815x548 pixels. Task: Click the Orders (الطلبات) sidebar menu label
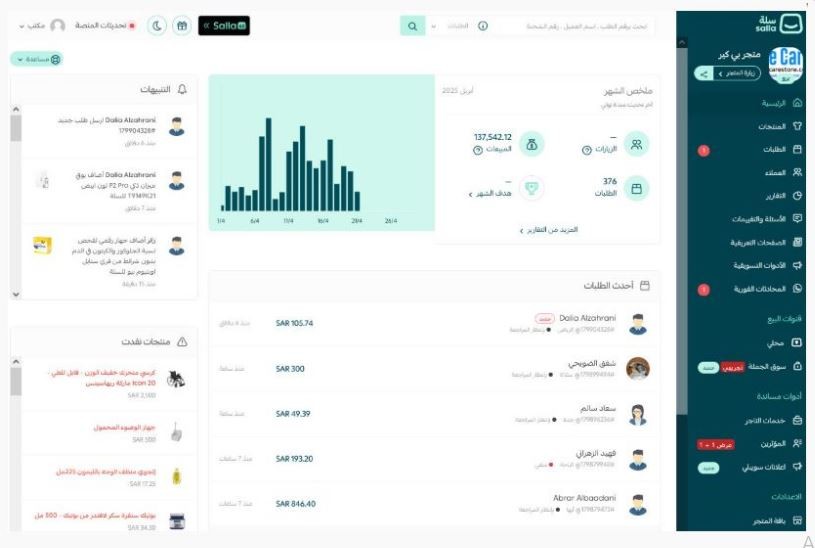point(774,150)
